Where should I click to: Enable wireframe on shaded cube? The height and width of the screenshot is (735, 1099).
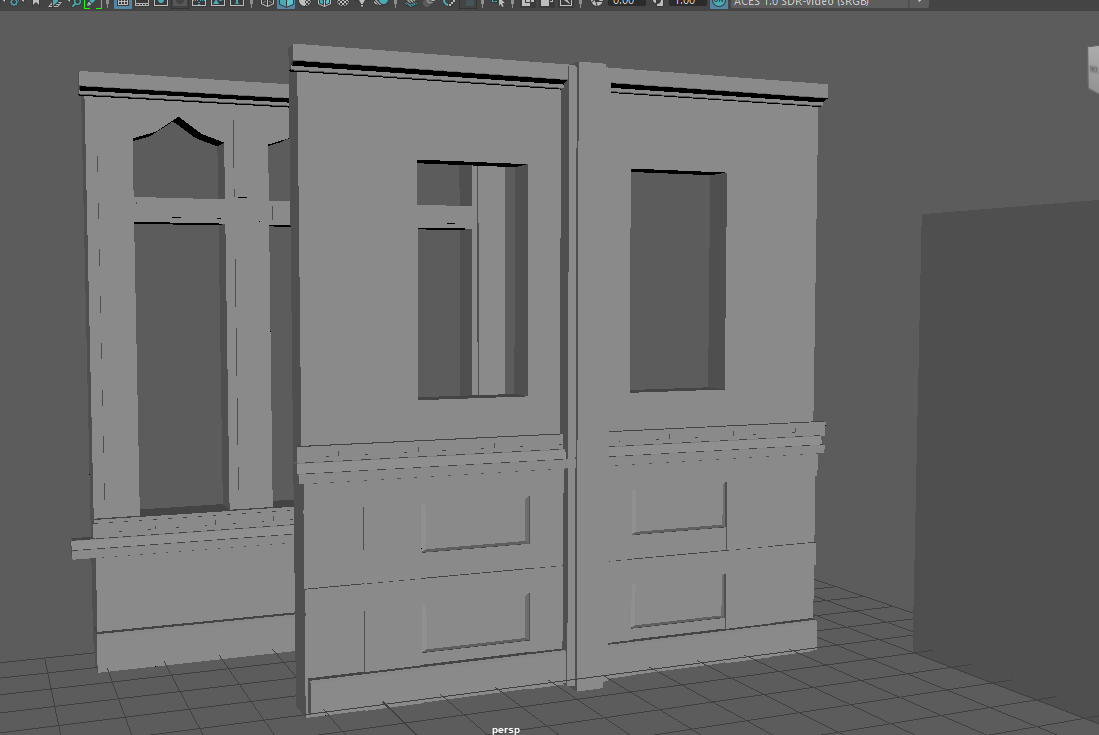(x=324, y=3)
